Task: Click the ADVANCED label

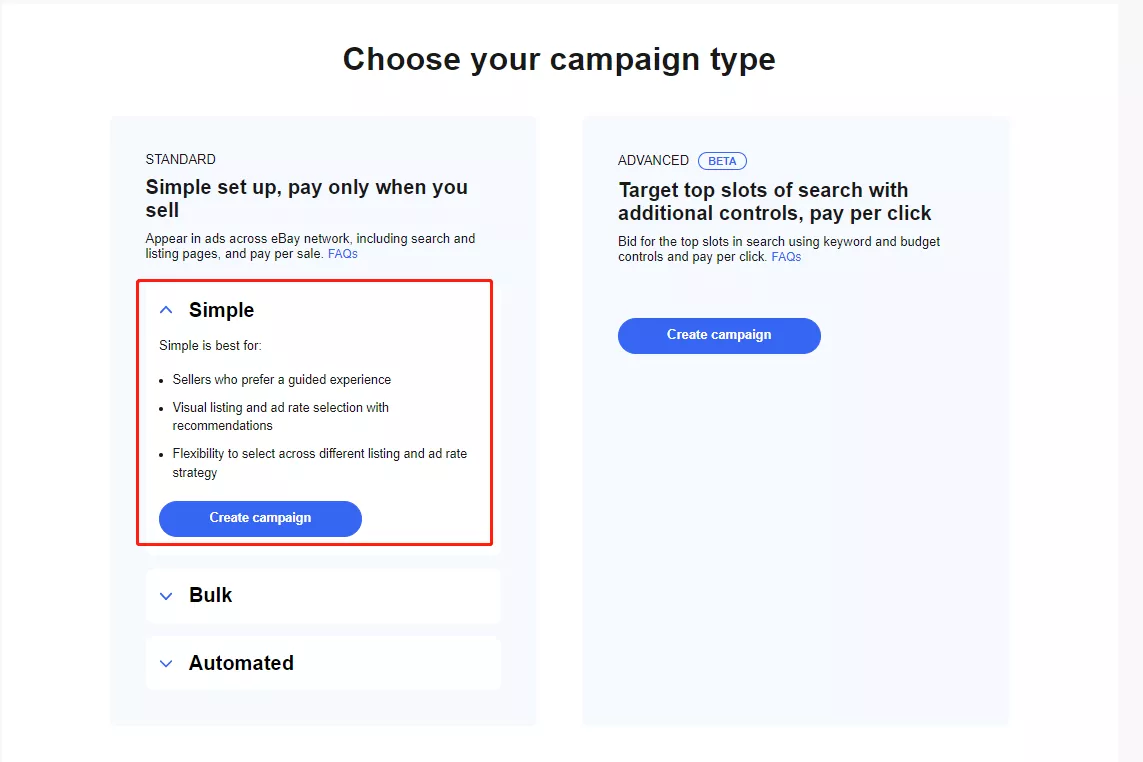Action: 653,160
